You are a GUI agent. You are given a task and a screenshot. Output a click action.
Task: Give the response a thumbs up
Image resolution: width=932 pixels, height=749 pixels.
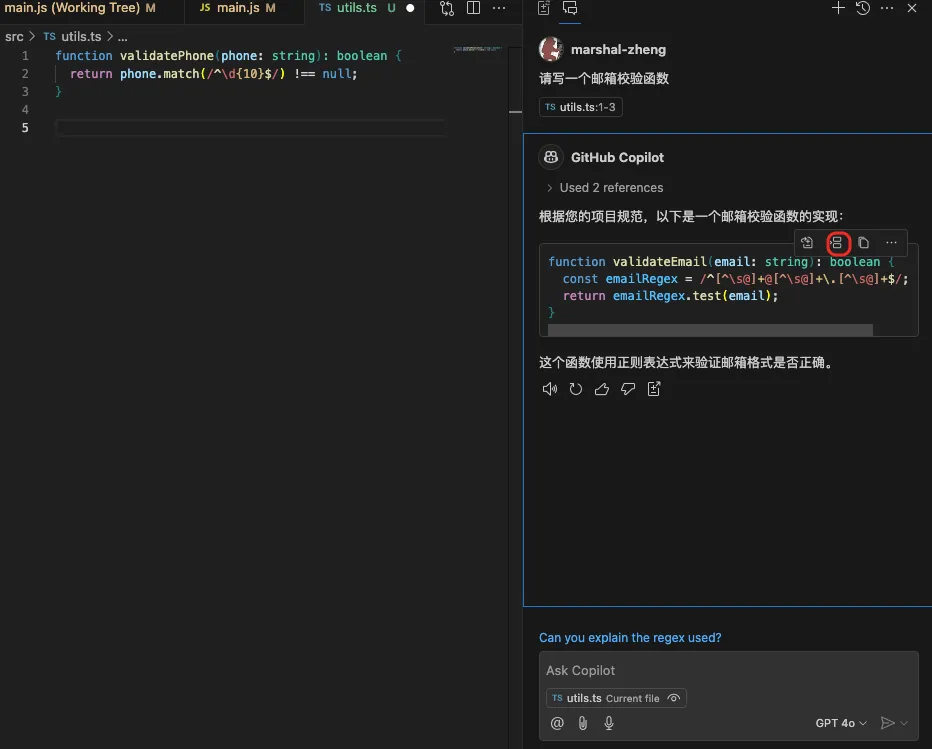tap(601, 389)
